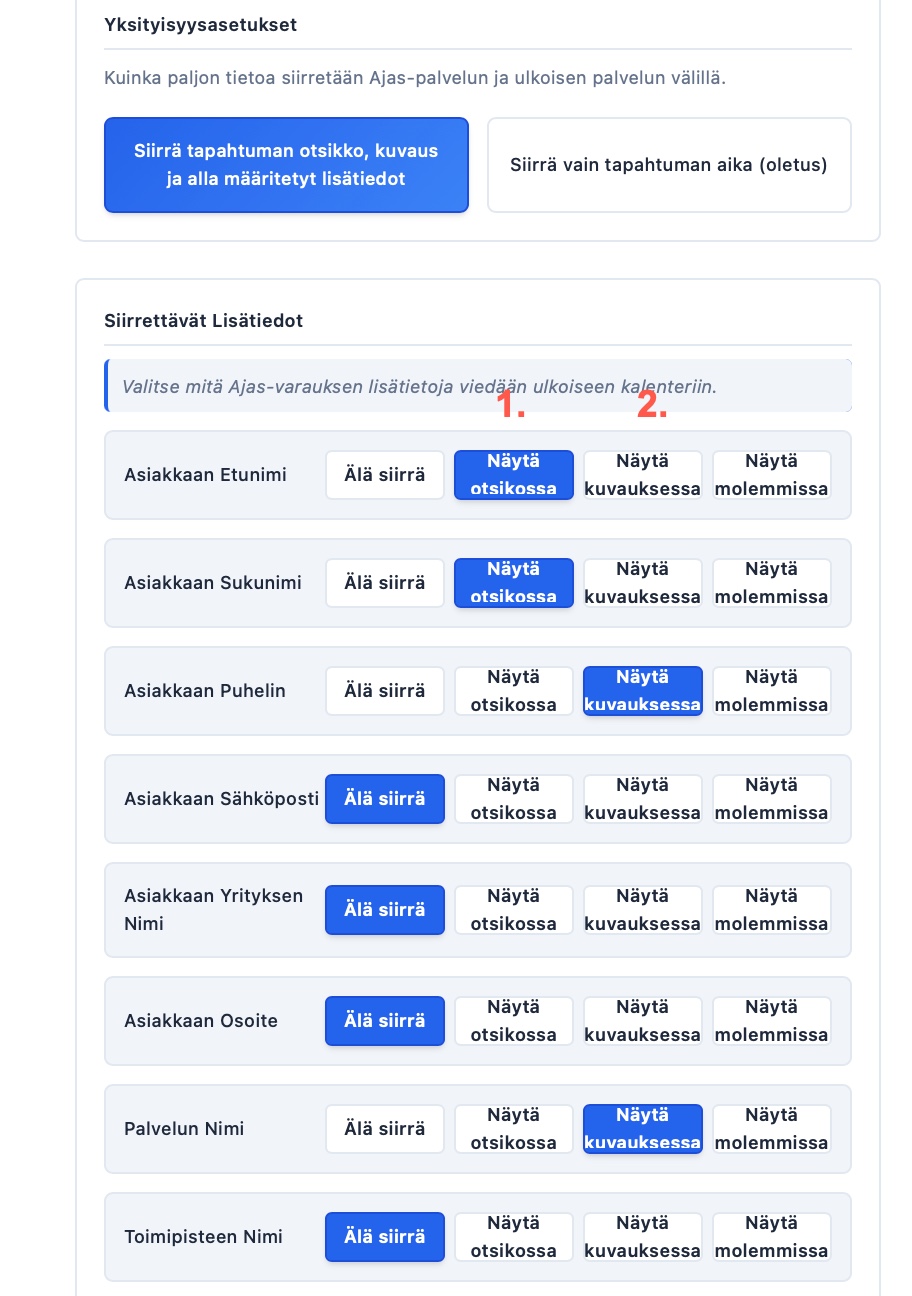Set Asiakkaan Yrityksen Nimi to 'Näytä otsikossa'
This screenshot has width=912, height=1296.
(514, 910)
